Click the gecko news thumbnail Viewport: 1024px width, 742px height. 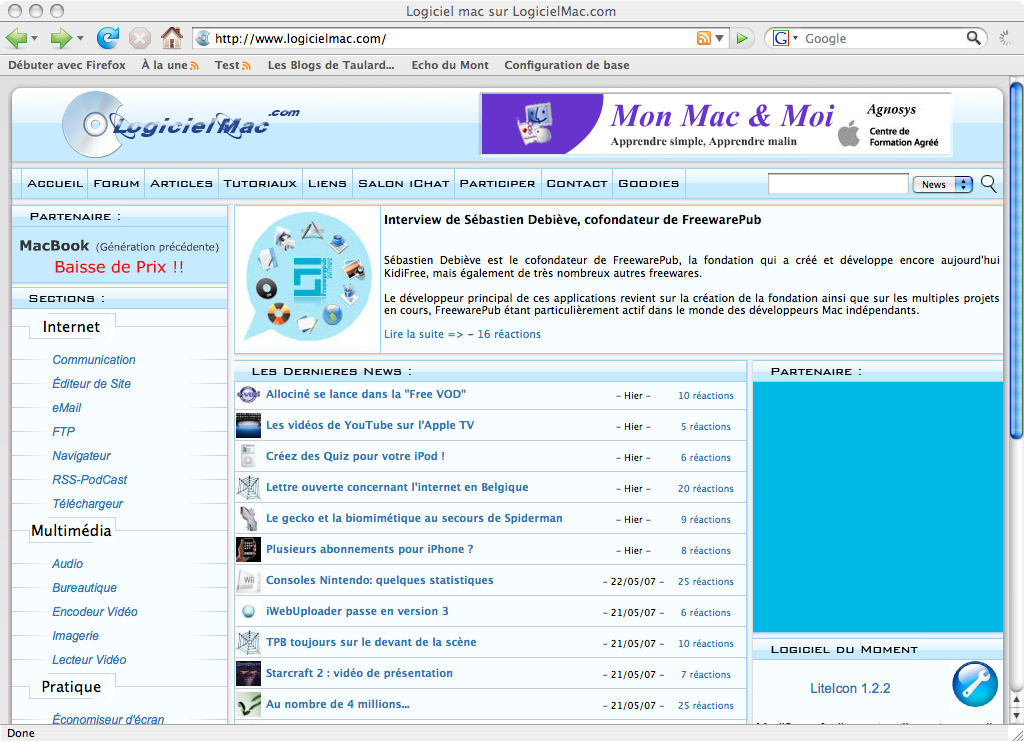pyautogui.click(x=248, y=519)
